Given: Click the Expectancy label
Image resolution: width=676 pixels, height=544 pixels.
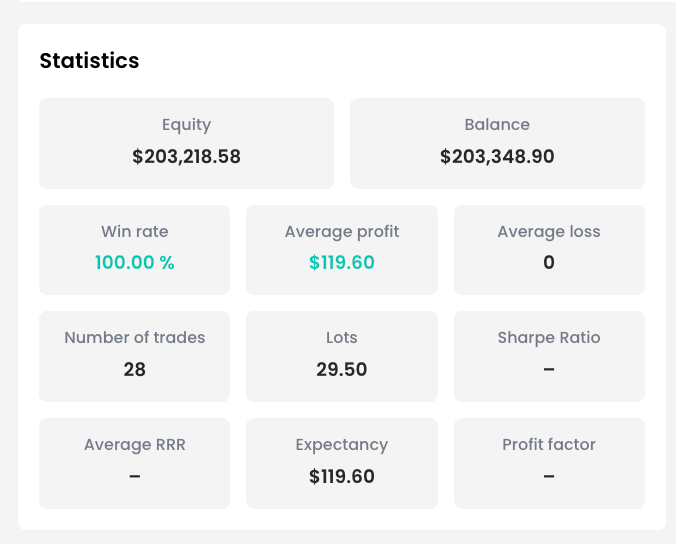Looking at the screenshot, I should [x=342, y=445].
